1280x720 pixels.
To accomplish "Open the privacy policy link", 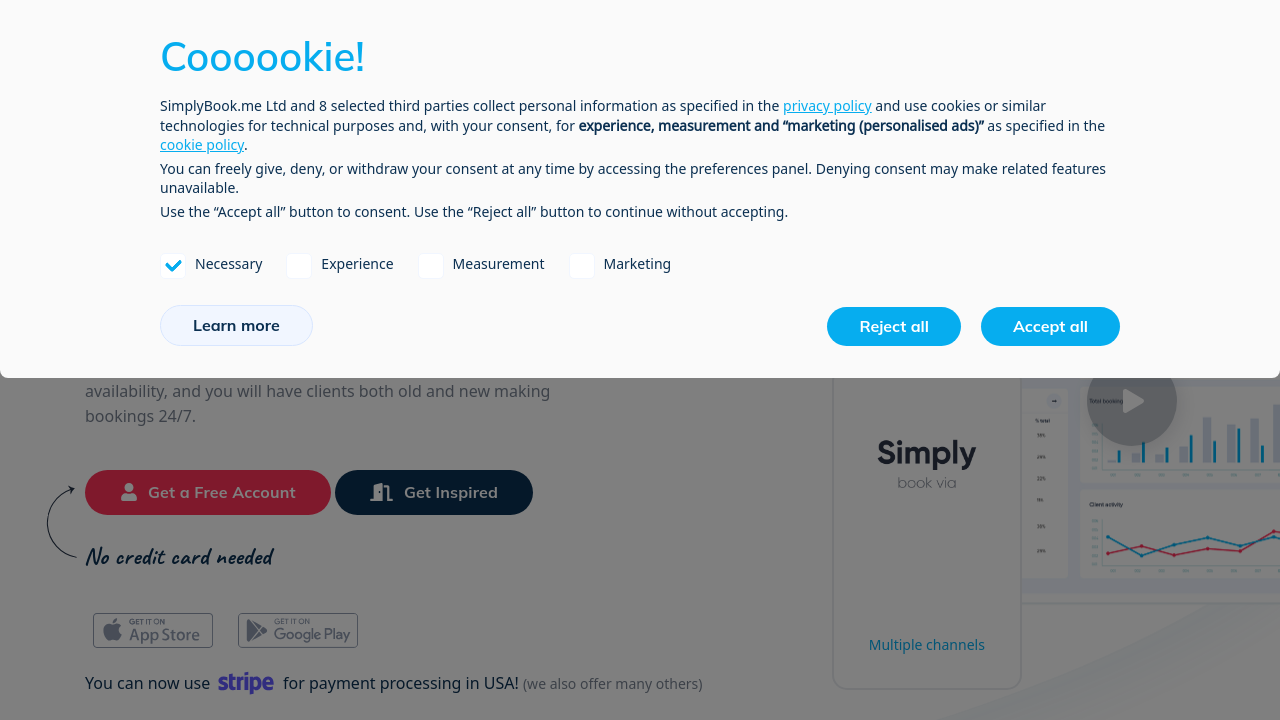I will click(x=827, y=106).
